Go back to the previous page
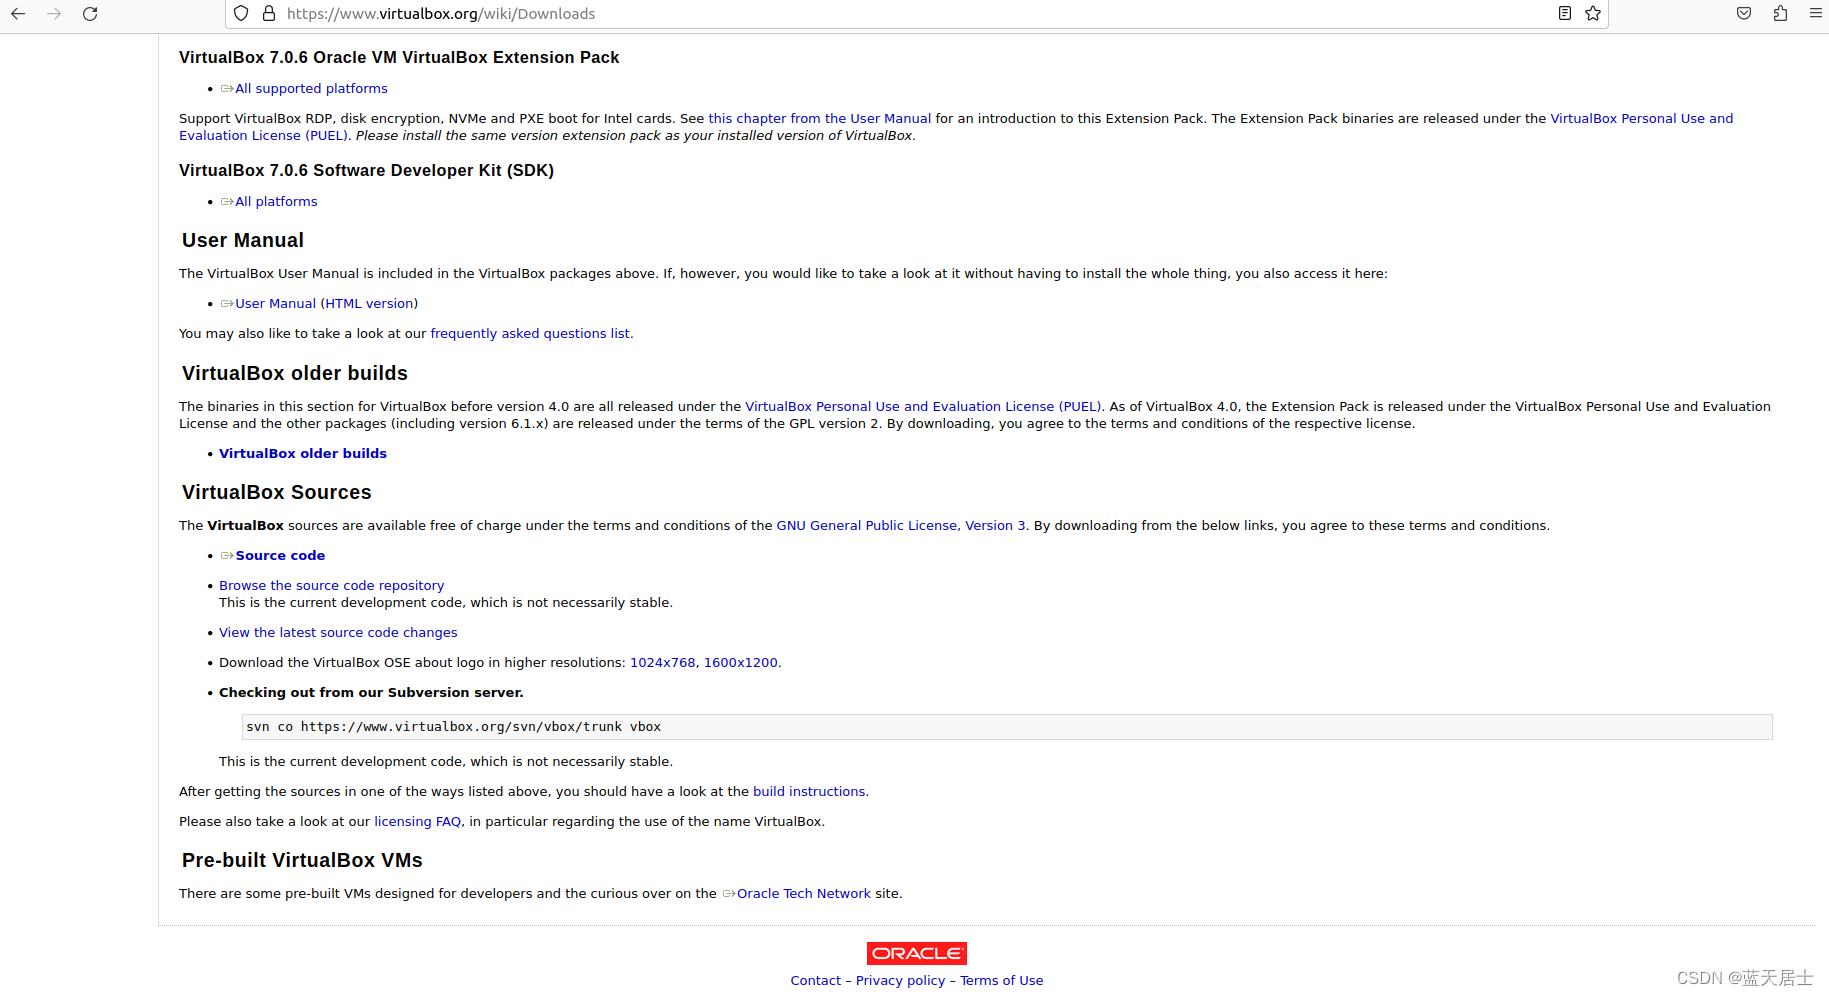The height and width of the screenshot is (996, 1829). (18, 14)
